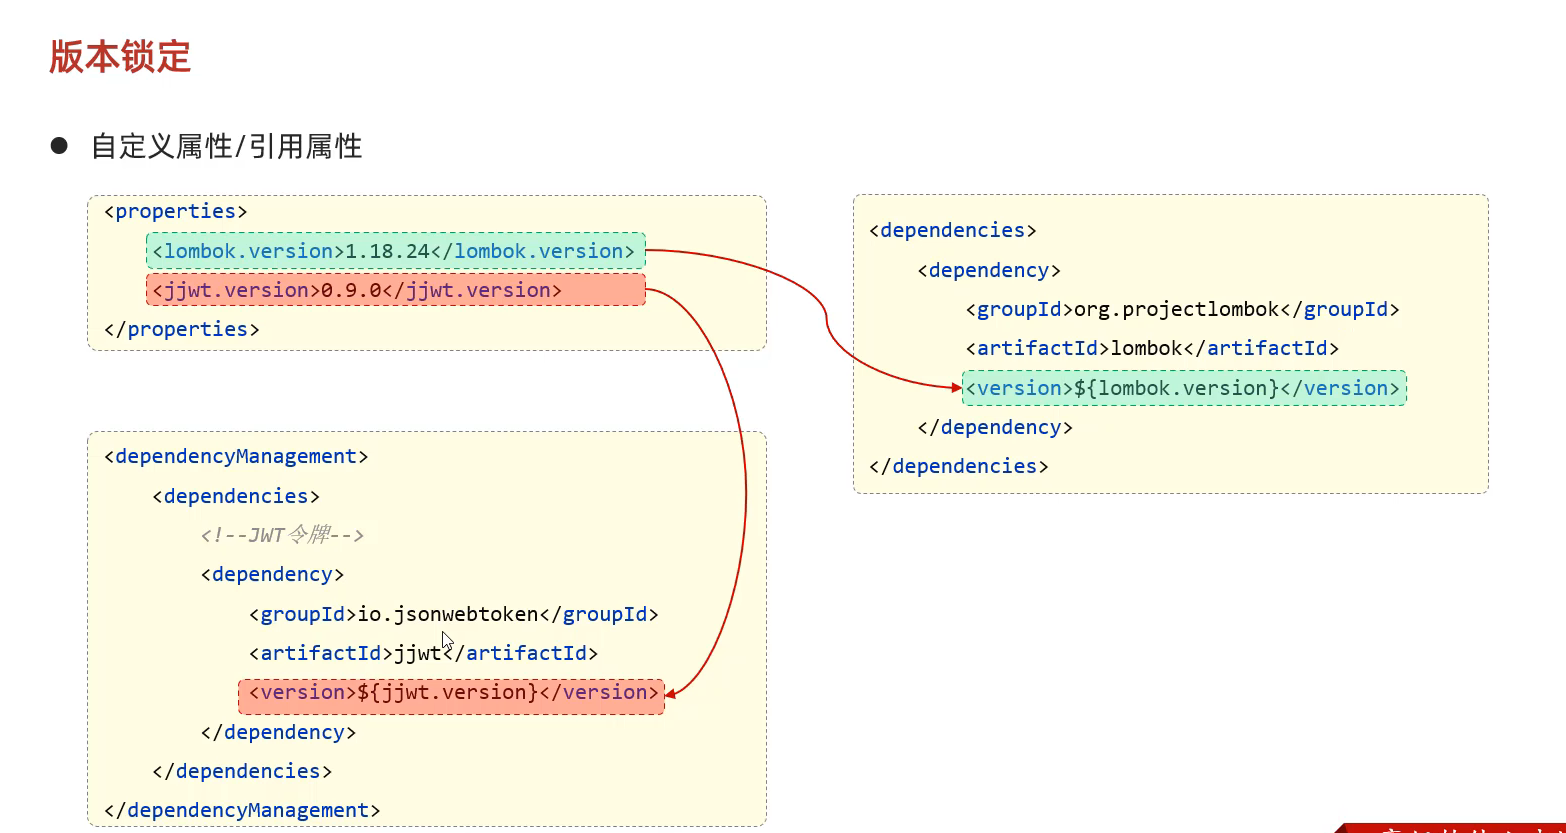Click the opening dependencies tag in right box
The width and height of the screenshot is (1566, 833).
[952, 230]
